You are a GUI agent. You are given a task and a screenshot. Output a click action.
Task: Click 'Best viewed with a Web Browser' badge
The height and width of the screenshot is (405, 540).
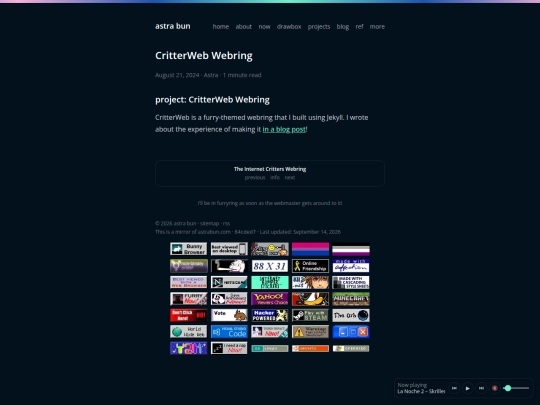[x=188, y=282]
